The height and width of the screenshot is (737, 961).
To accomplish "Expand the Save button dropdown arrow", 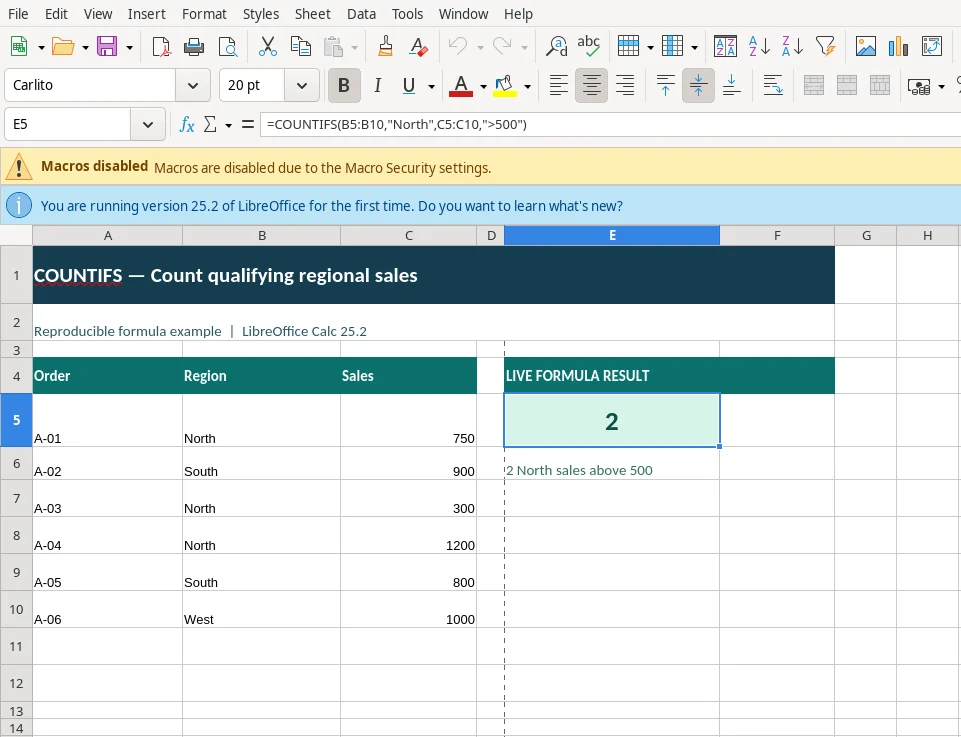I will 129,47.
